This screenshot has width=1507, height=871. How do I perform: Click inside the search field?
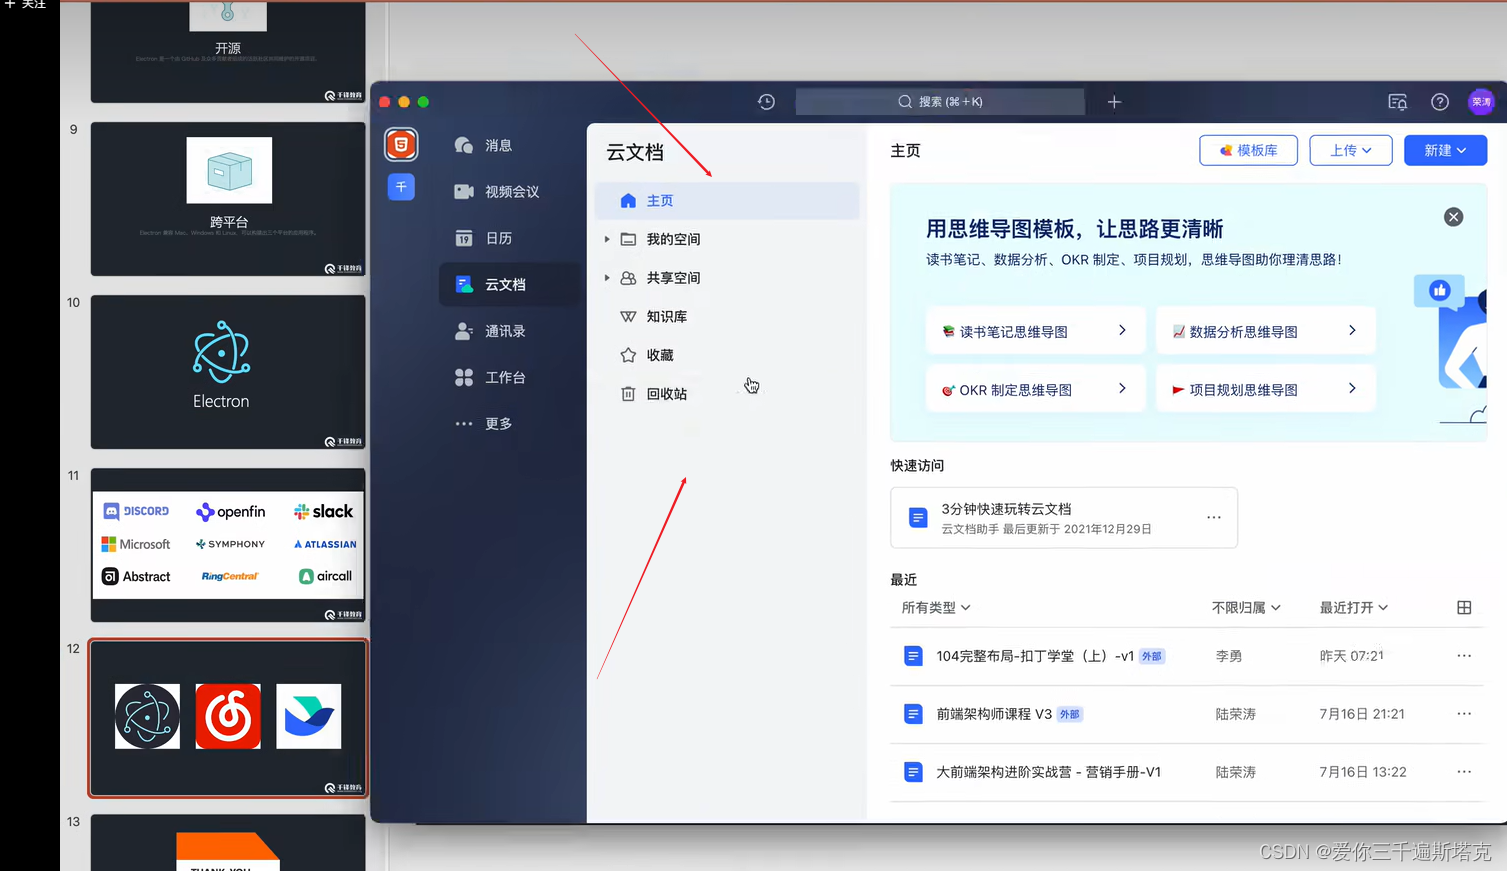coord(940,101)
